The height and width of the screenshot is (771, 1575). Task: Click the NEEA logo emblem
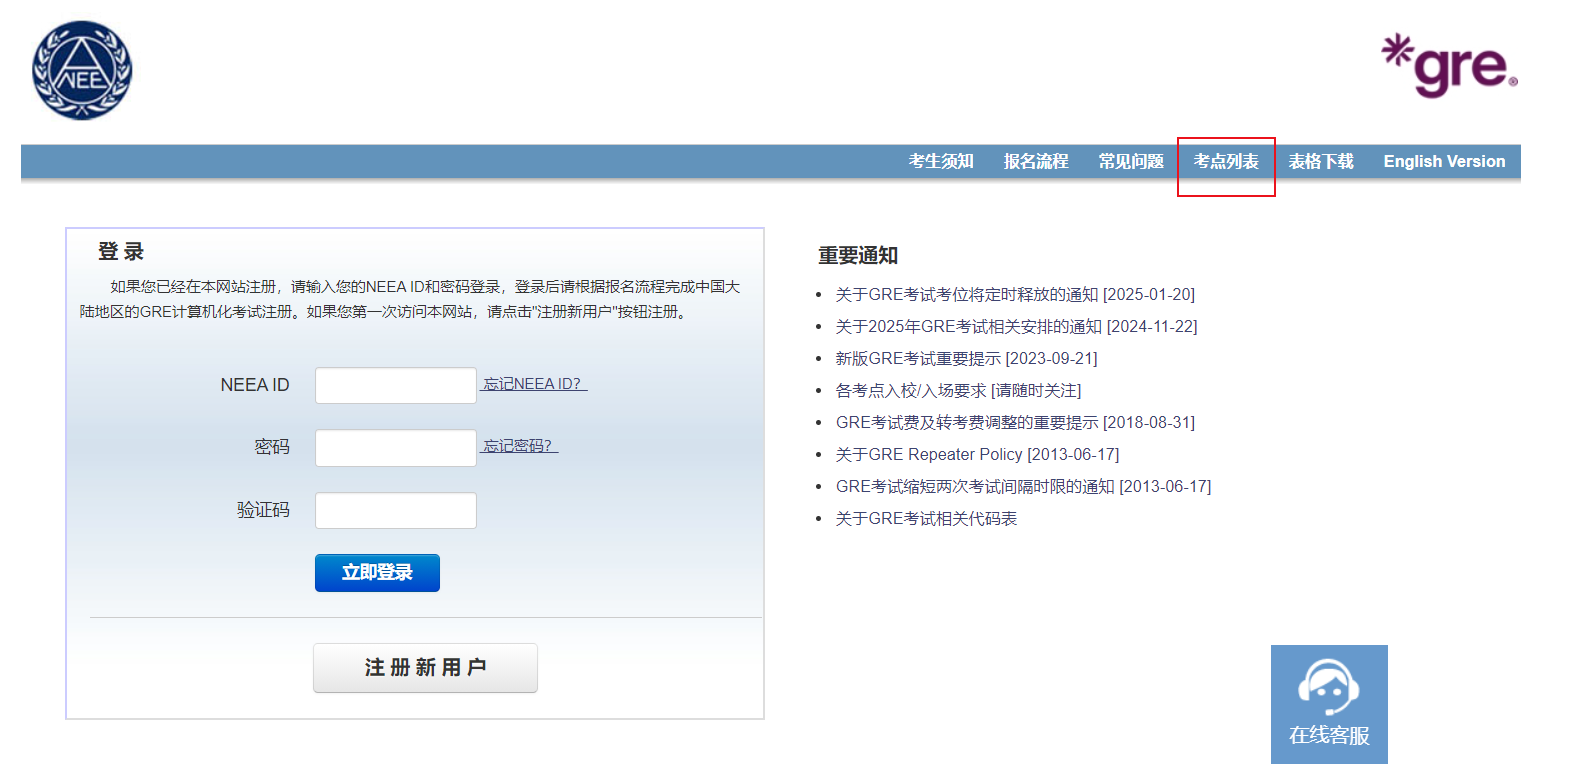pyautogui.click(x=82, y=70)
